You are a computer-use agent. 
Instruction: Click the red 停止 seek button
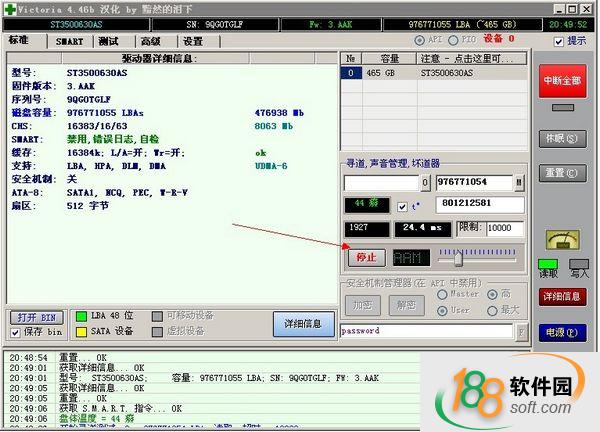(367, 257)
